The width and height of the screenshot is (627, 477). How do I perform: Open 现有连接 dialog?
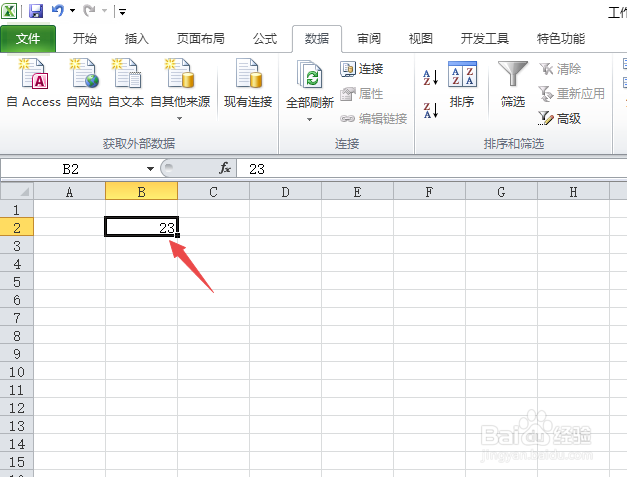click(x=248, y=83)
